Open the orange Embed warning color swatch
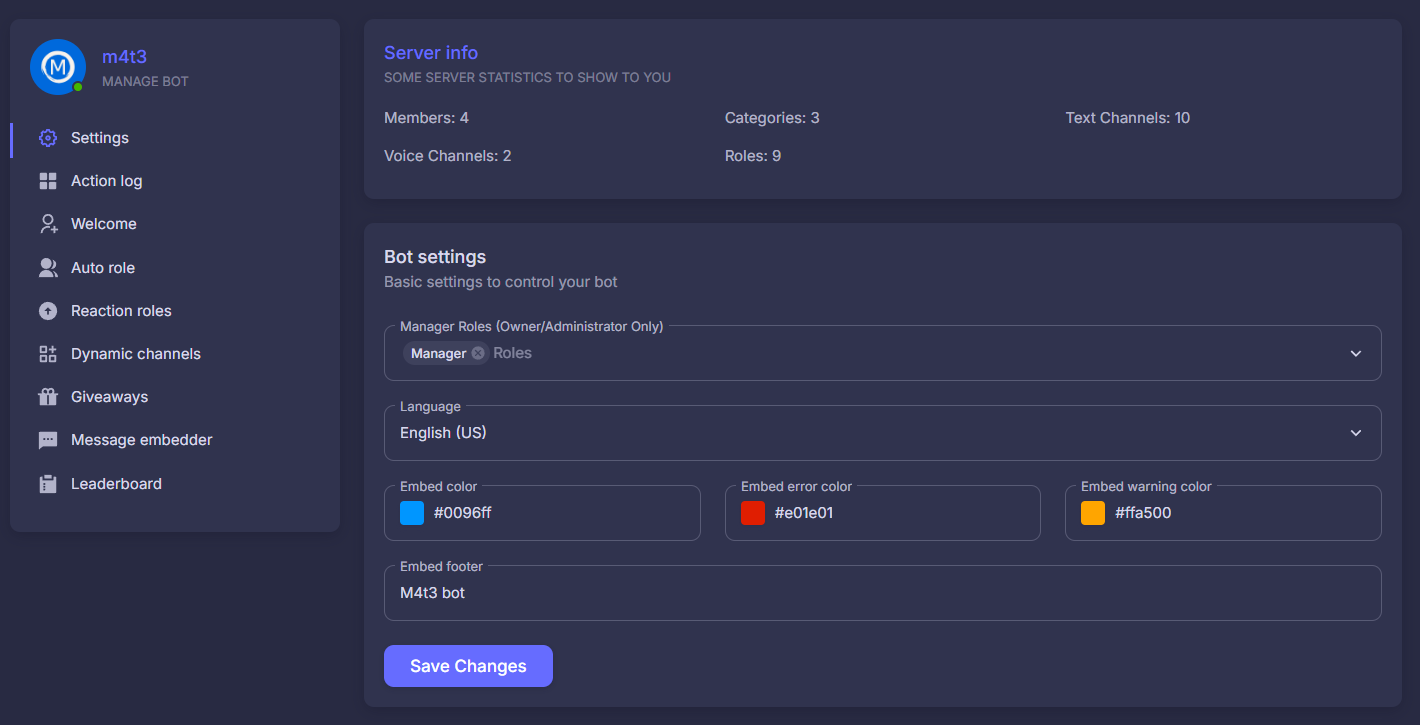The image size is (1420, 725). tap(1093, 513)
